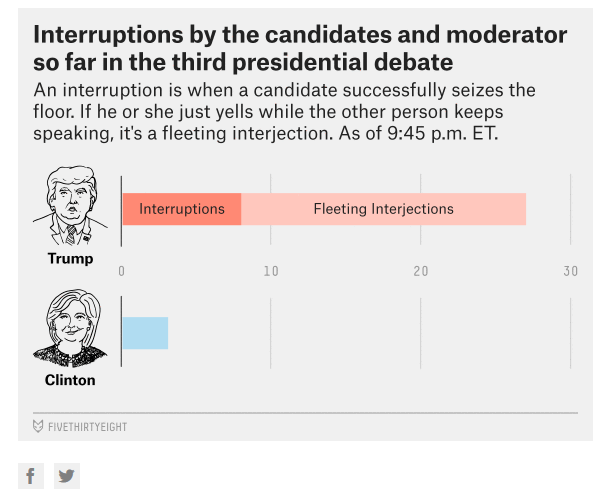Click the Facebook share icon
The width and height of the screenshot is (602, 499).
[x=31, y=476]
